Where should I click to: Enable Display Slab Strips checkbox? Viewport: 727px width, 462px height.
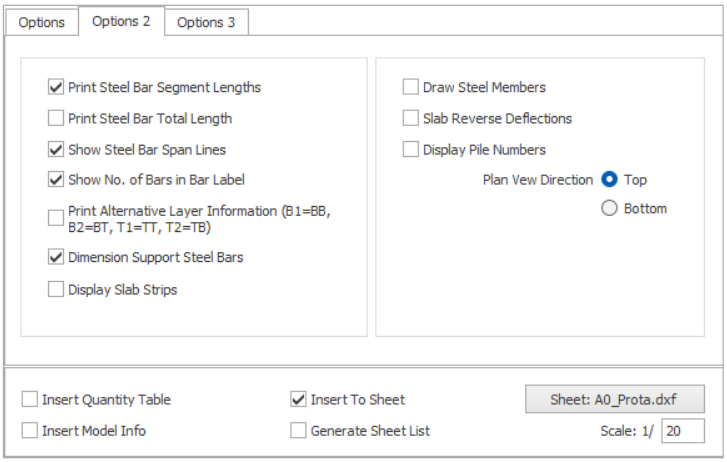56,289
